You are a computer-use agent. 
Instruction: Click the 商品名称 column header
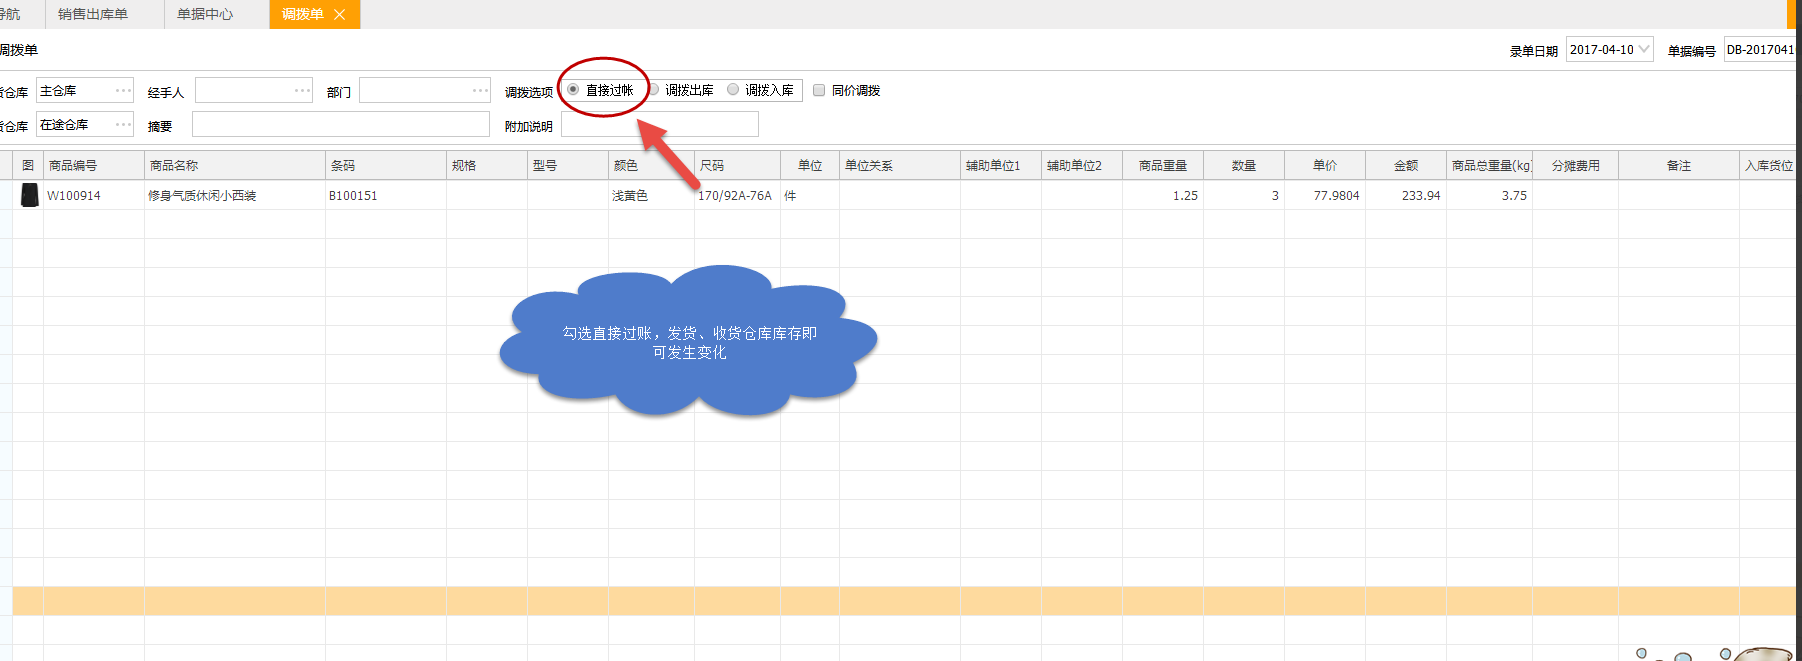[235, 165]
